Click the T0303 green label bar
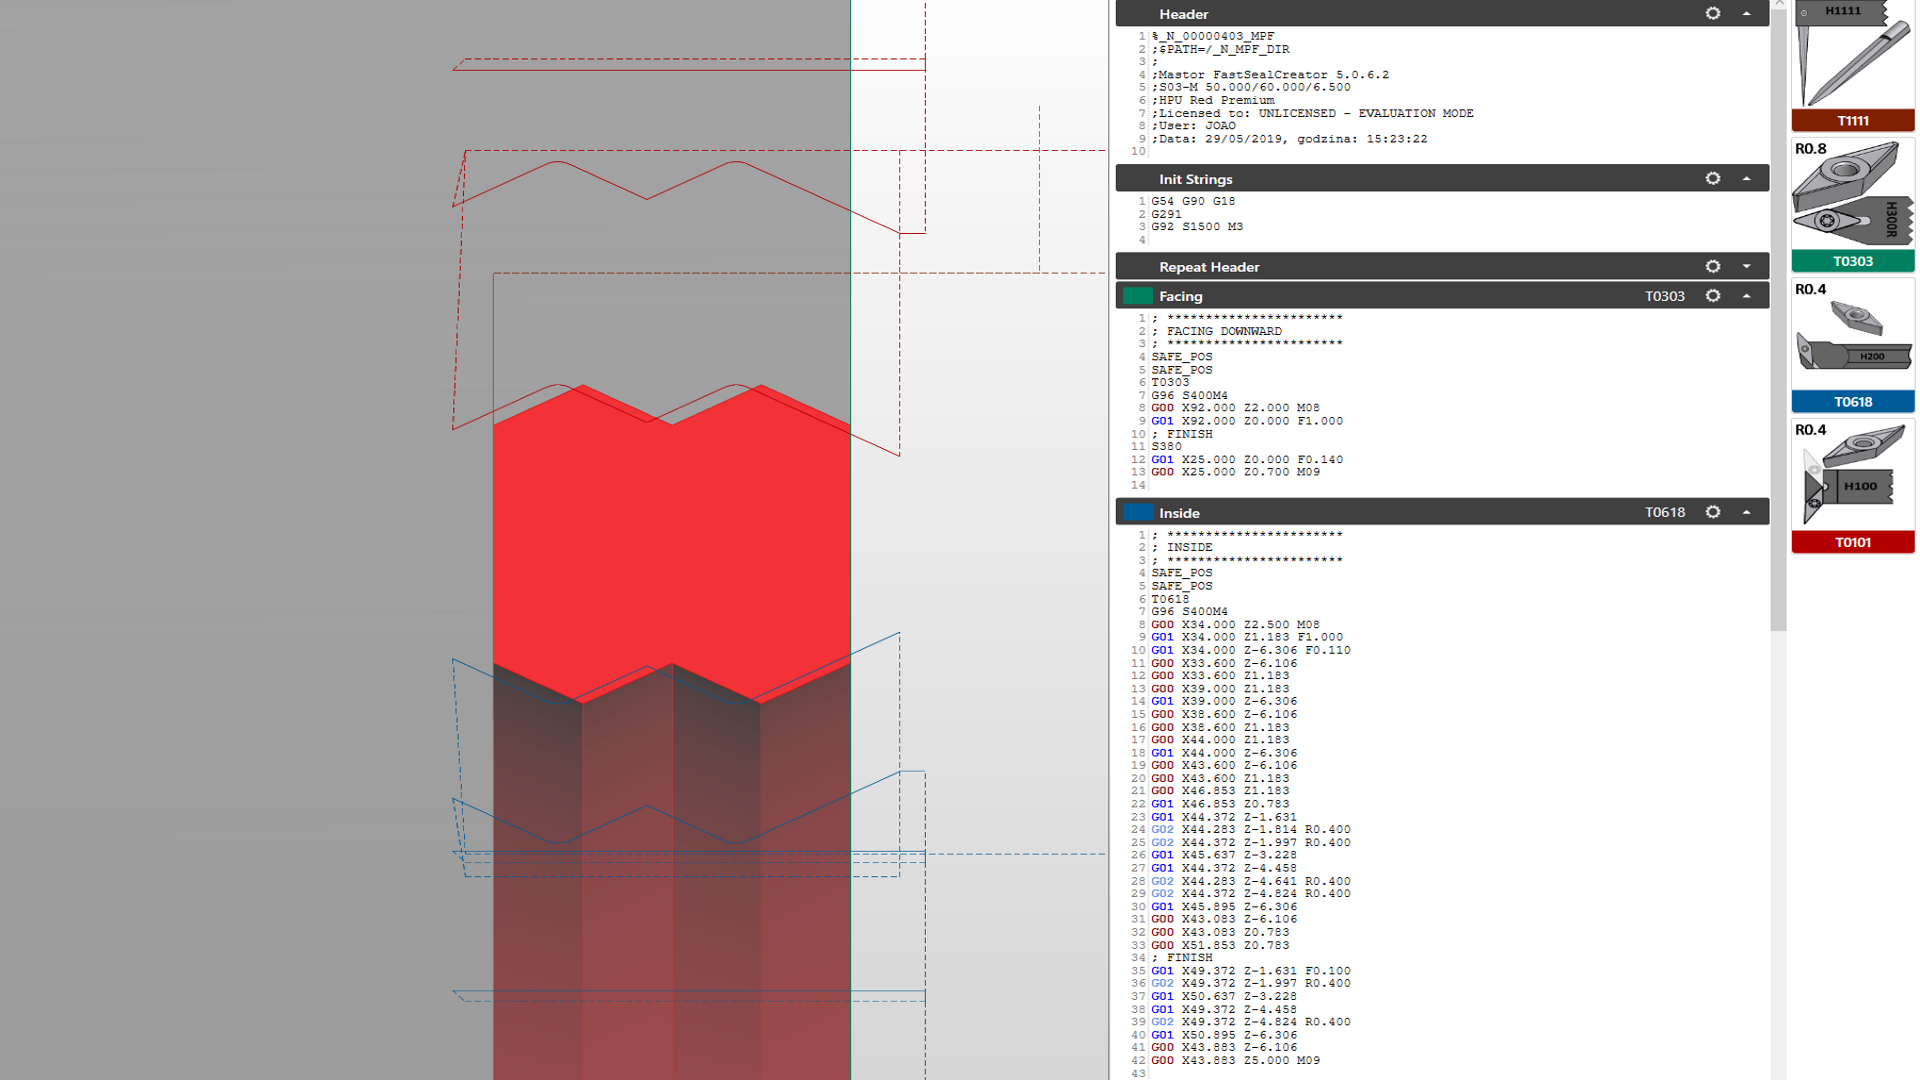This screenshot has height=1080, width=1920. [x=1853, y=261]
